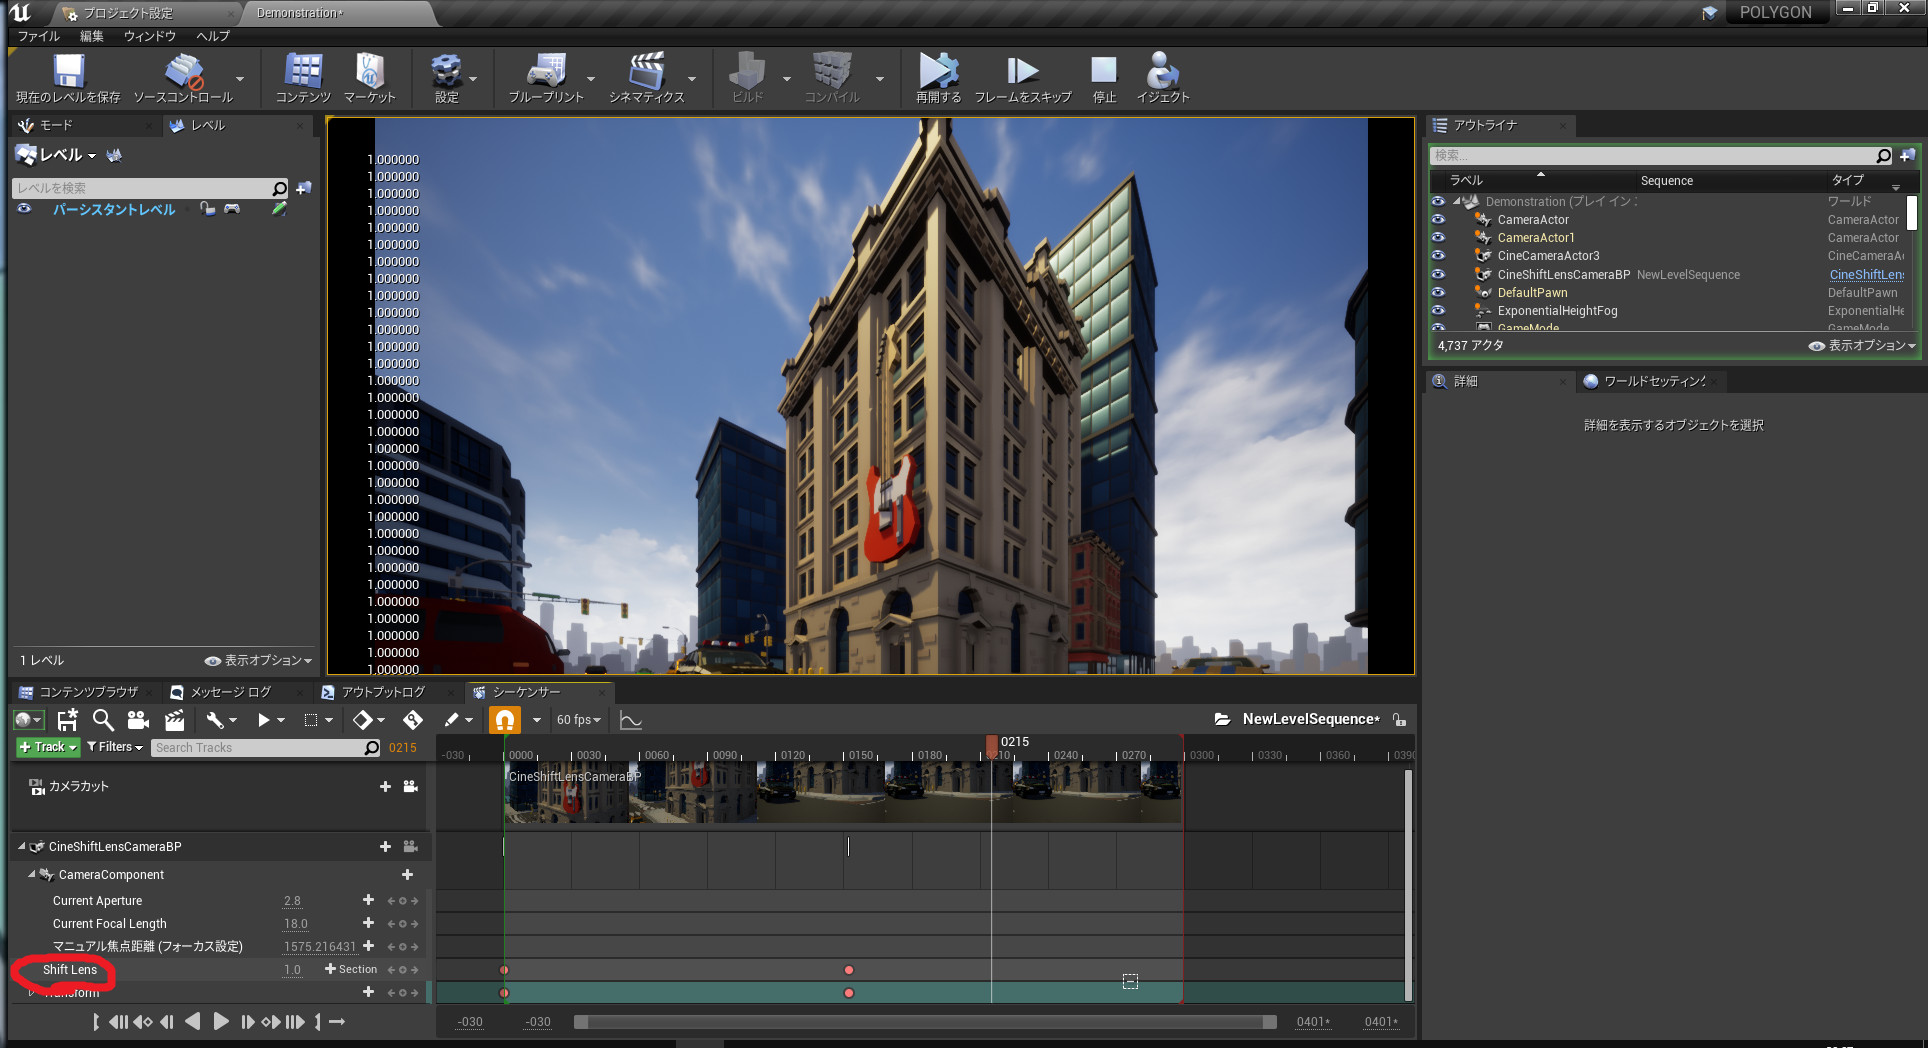The width and height of the screenshot is (1928, 1048).
Task: Switch to the アウトプットログ tab
Action: (x=382, y=692)
